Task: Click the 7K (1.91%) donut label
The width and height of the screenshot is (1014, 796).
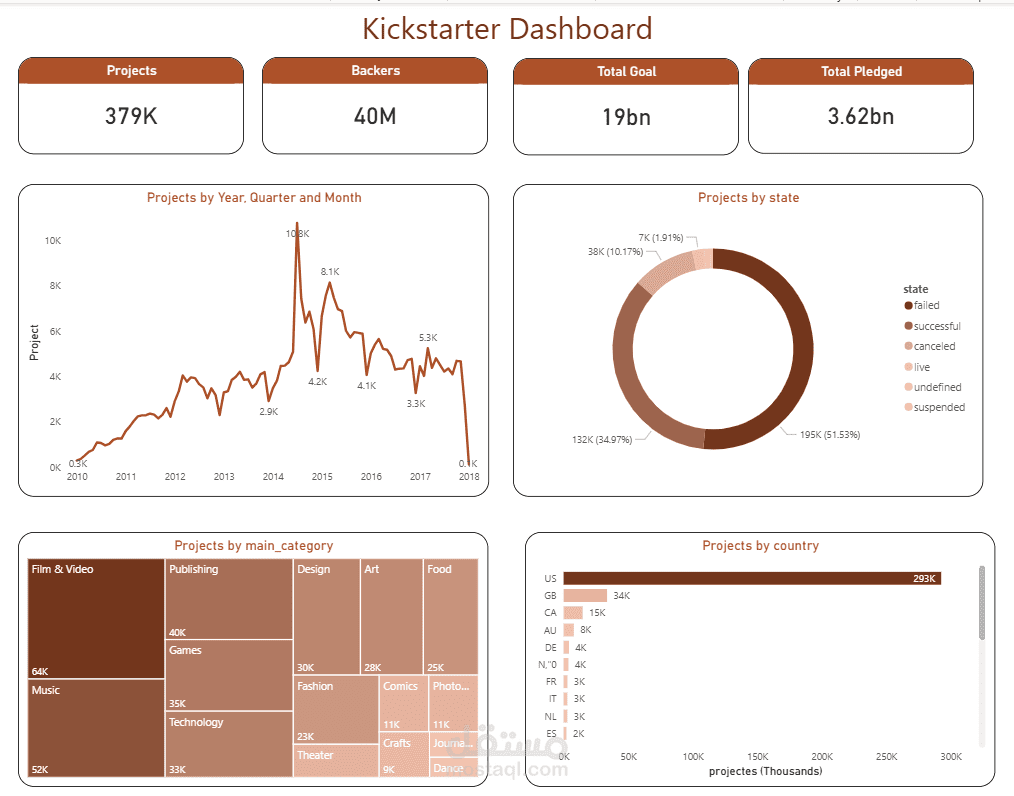Action: tap(661, 237)
